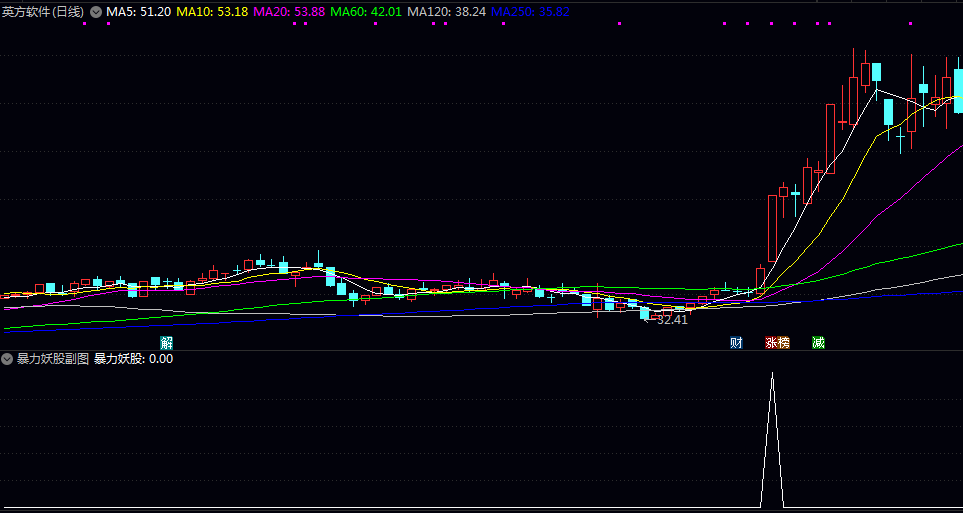
Task: Select the magenta MA20 indicator label
Action: click(x=288, y=12)
